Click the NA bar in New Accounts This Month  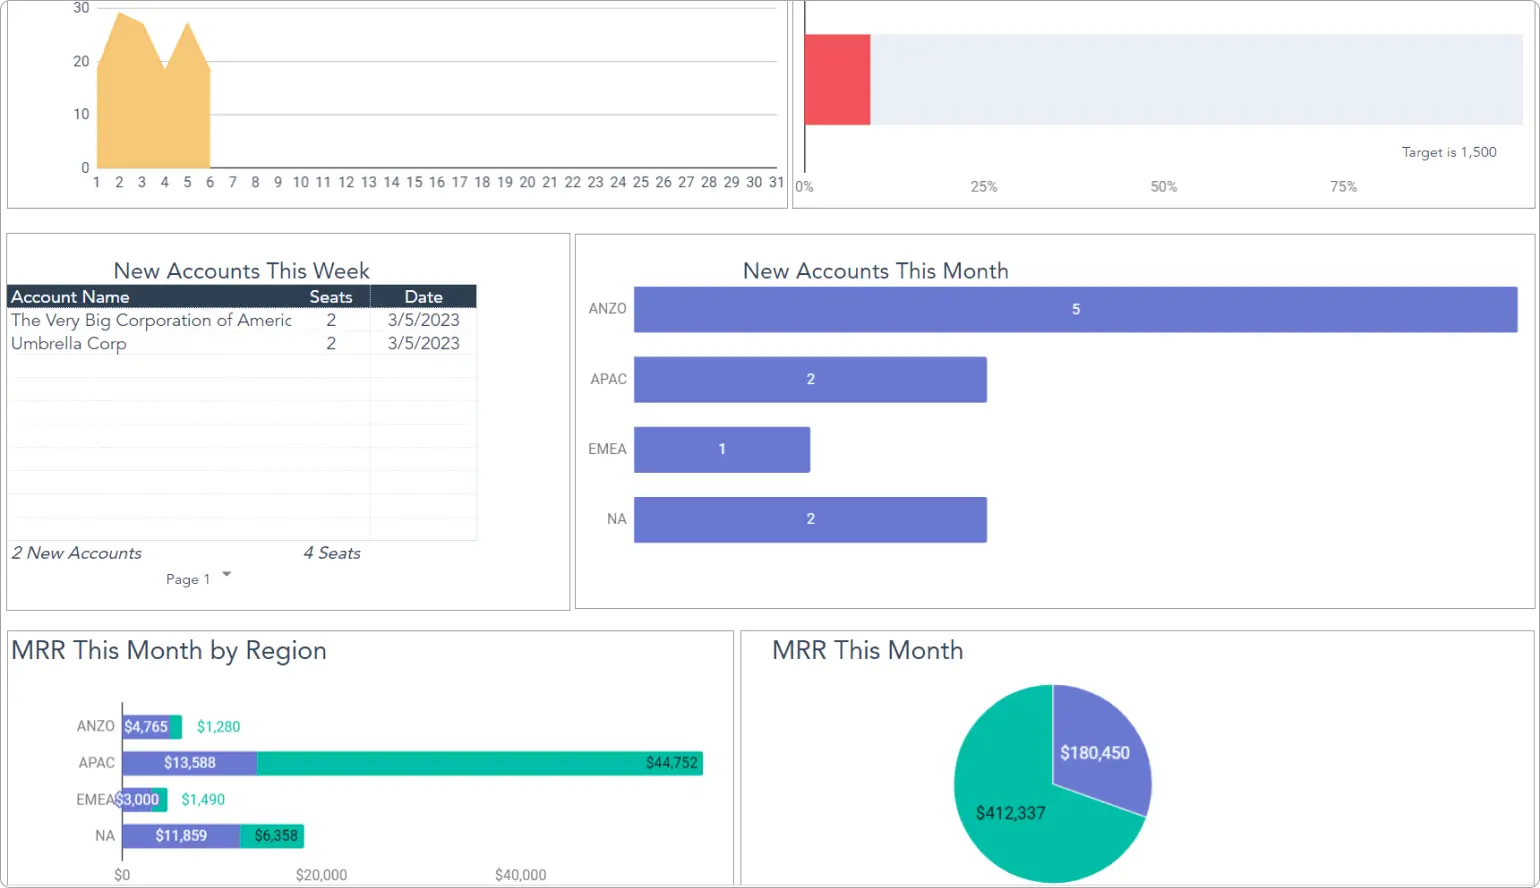pyautogui.click(x=810, y=519)
